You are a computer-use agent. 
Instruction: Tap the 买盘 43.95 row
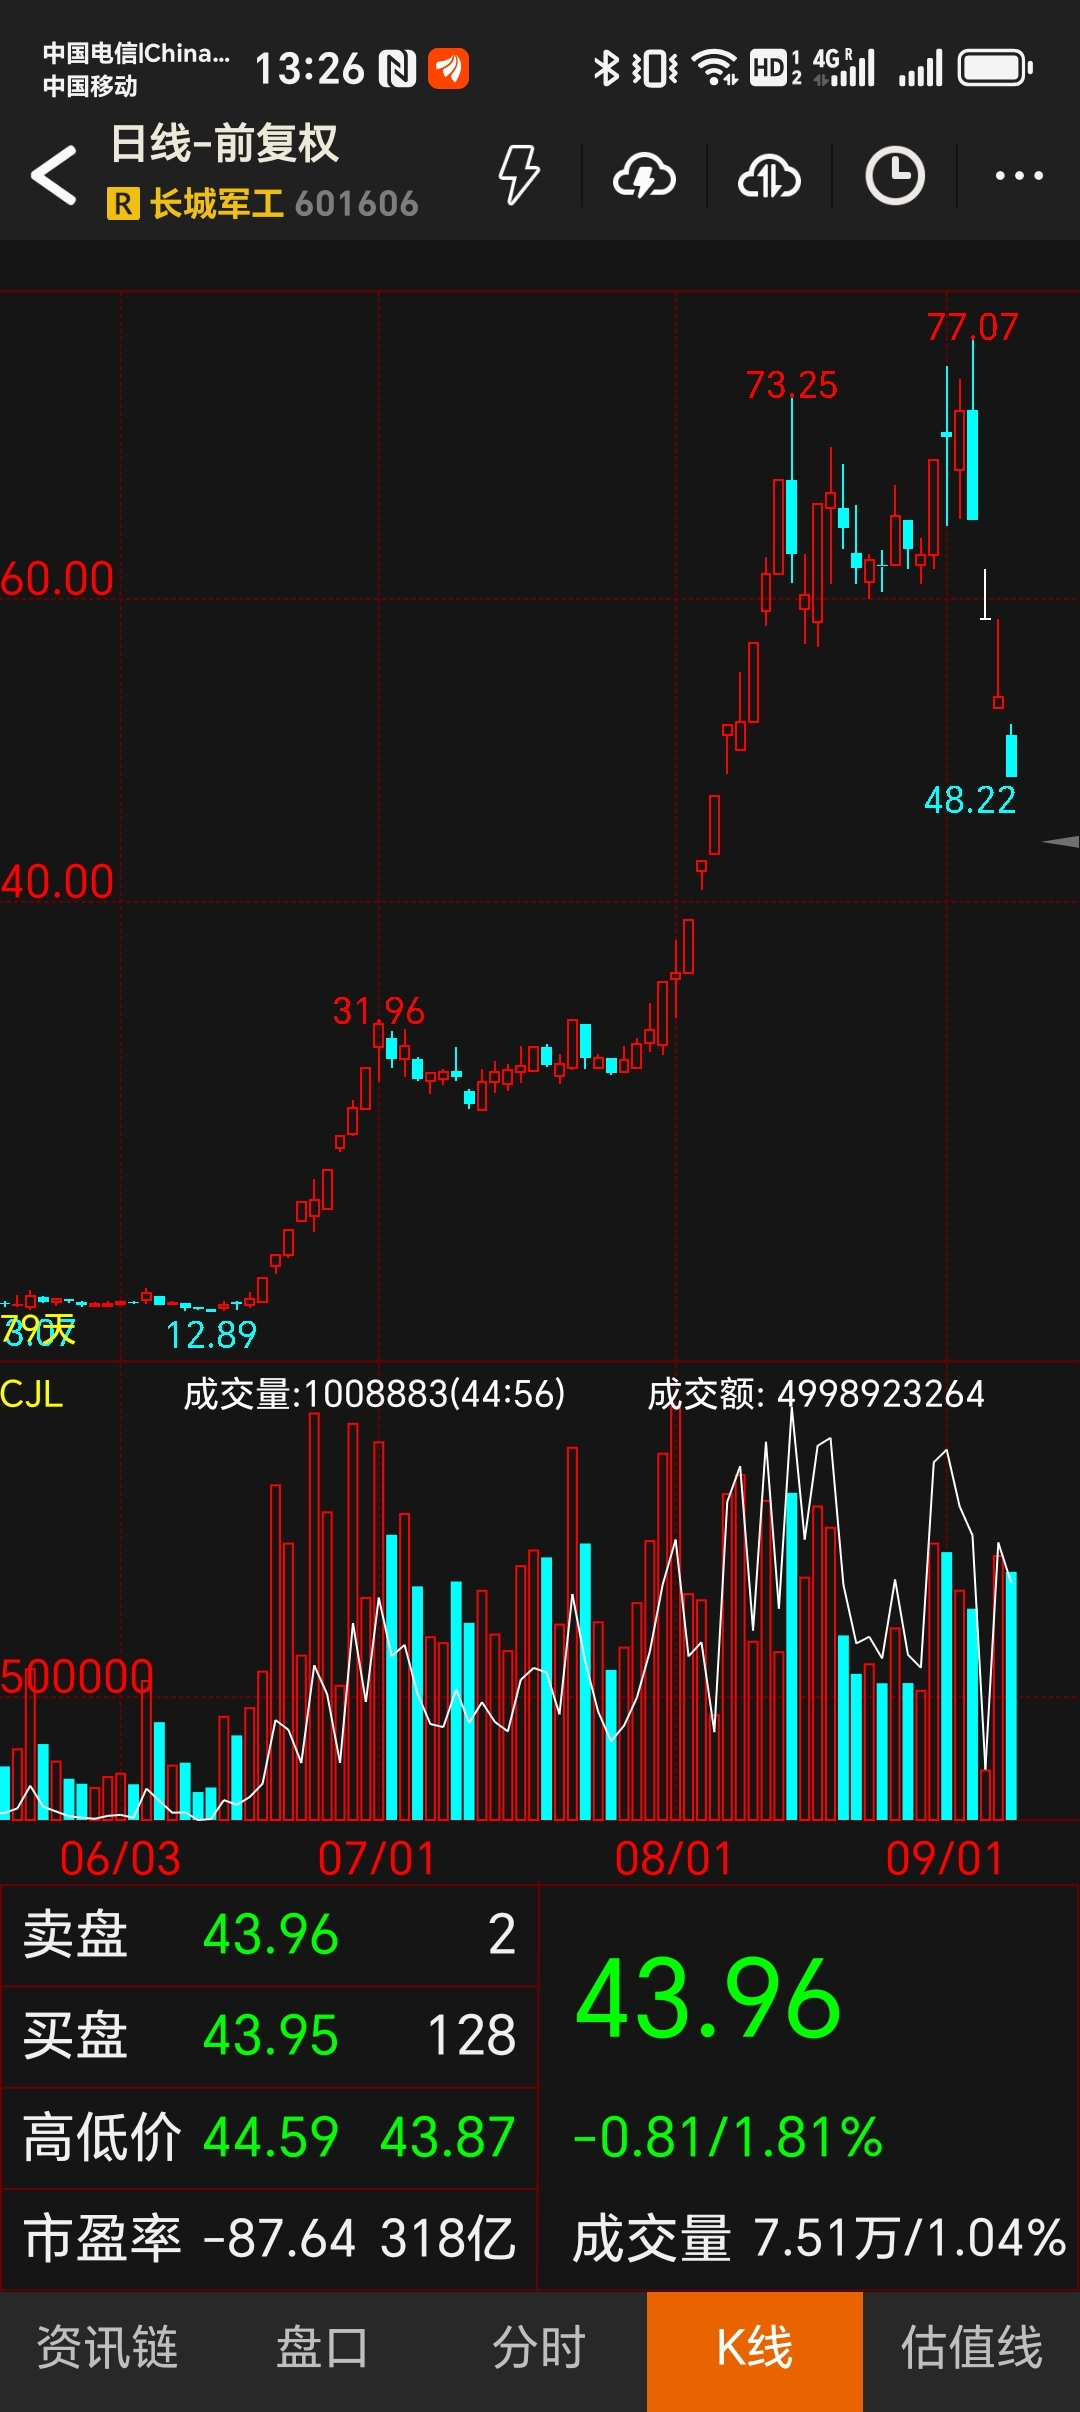[270, 2036]
